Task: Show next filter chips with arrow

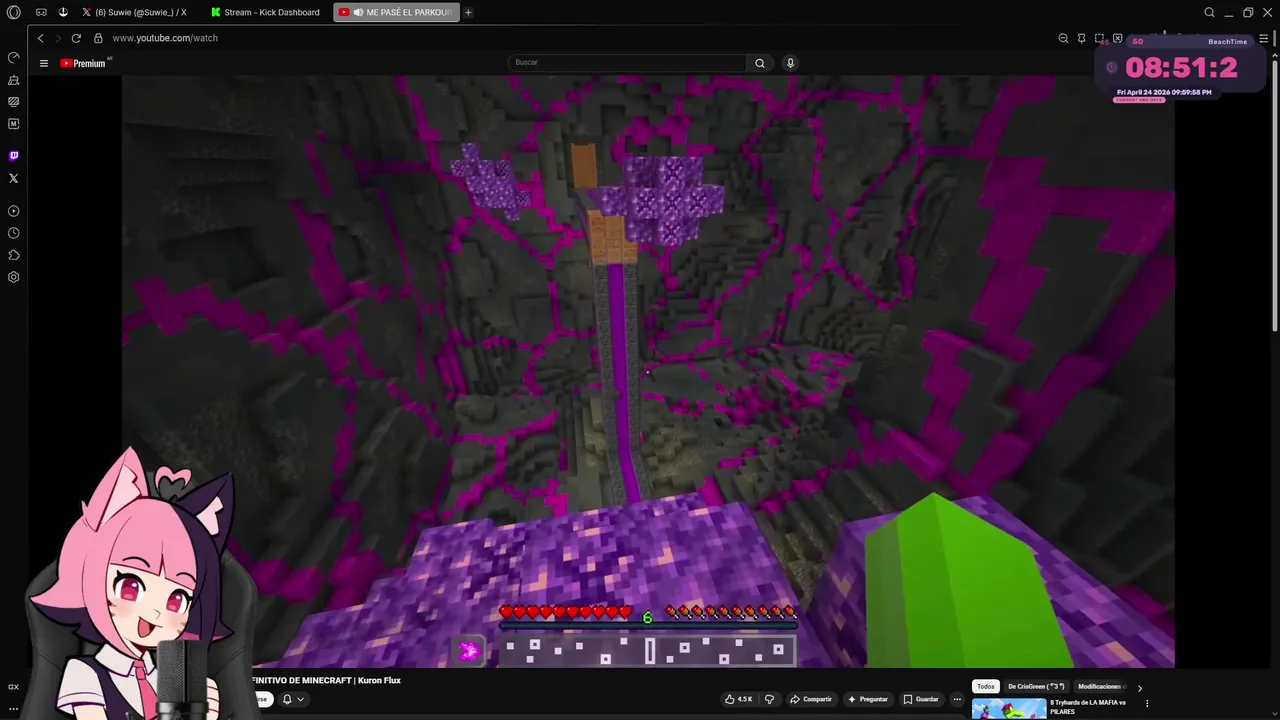Action: [1139, 688]
